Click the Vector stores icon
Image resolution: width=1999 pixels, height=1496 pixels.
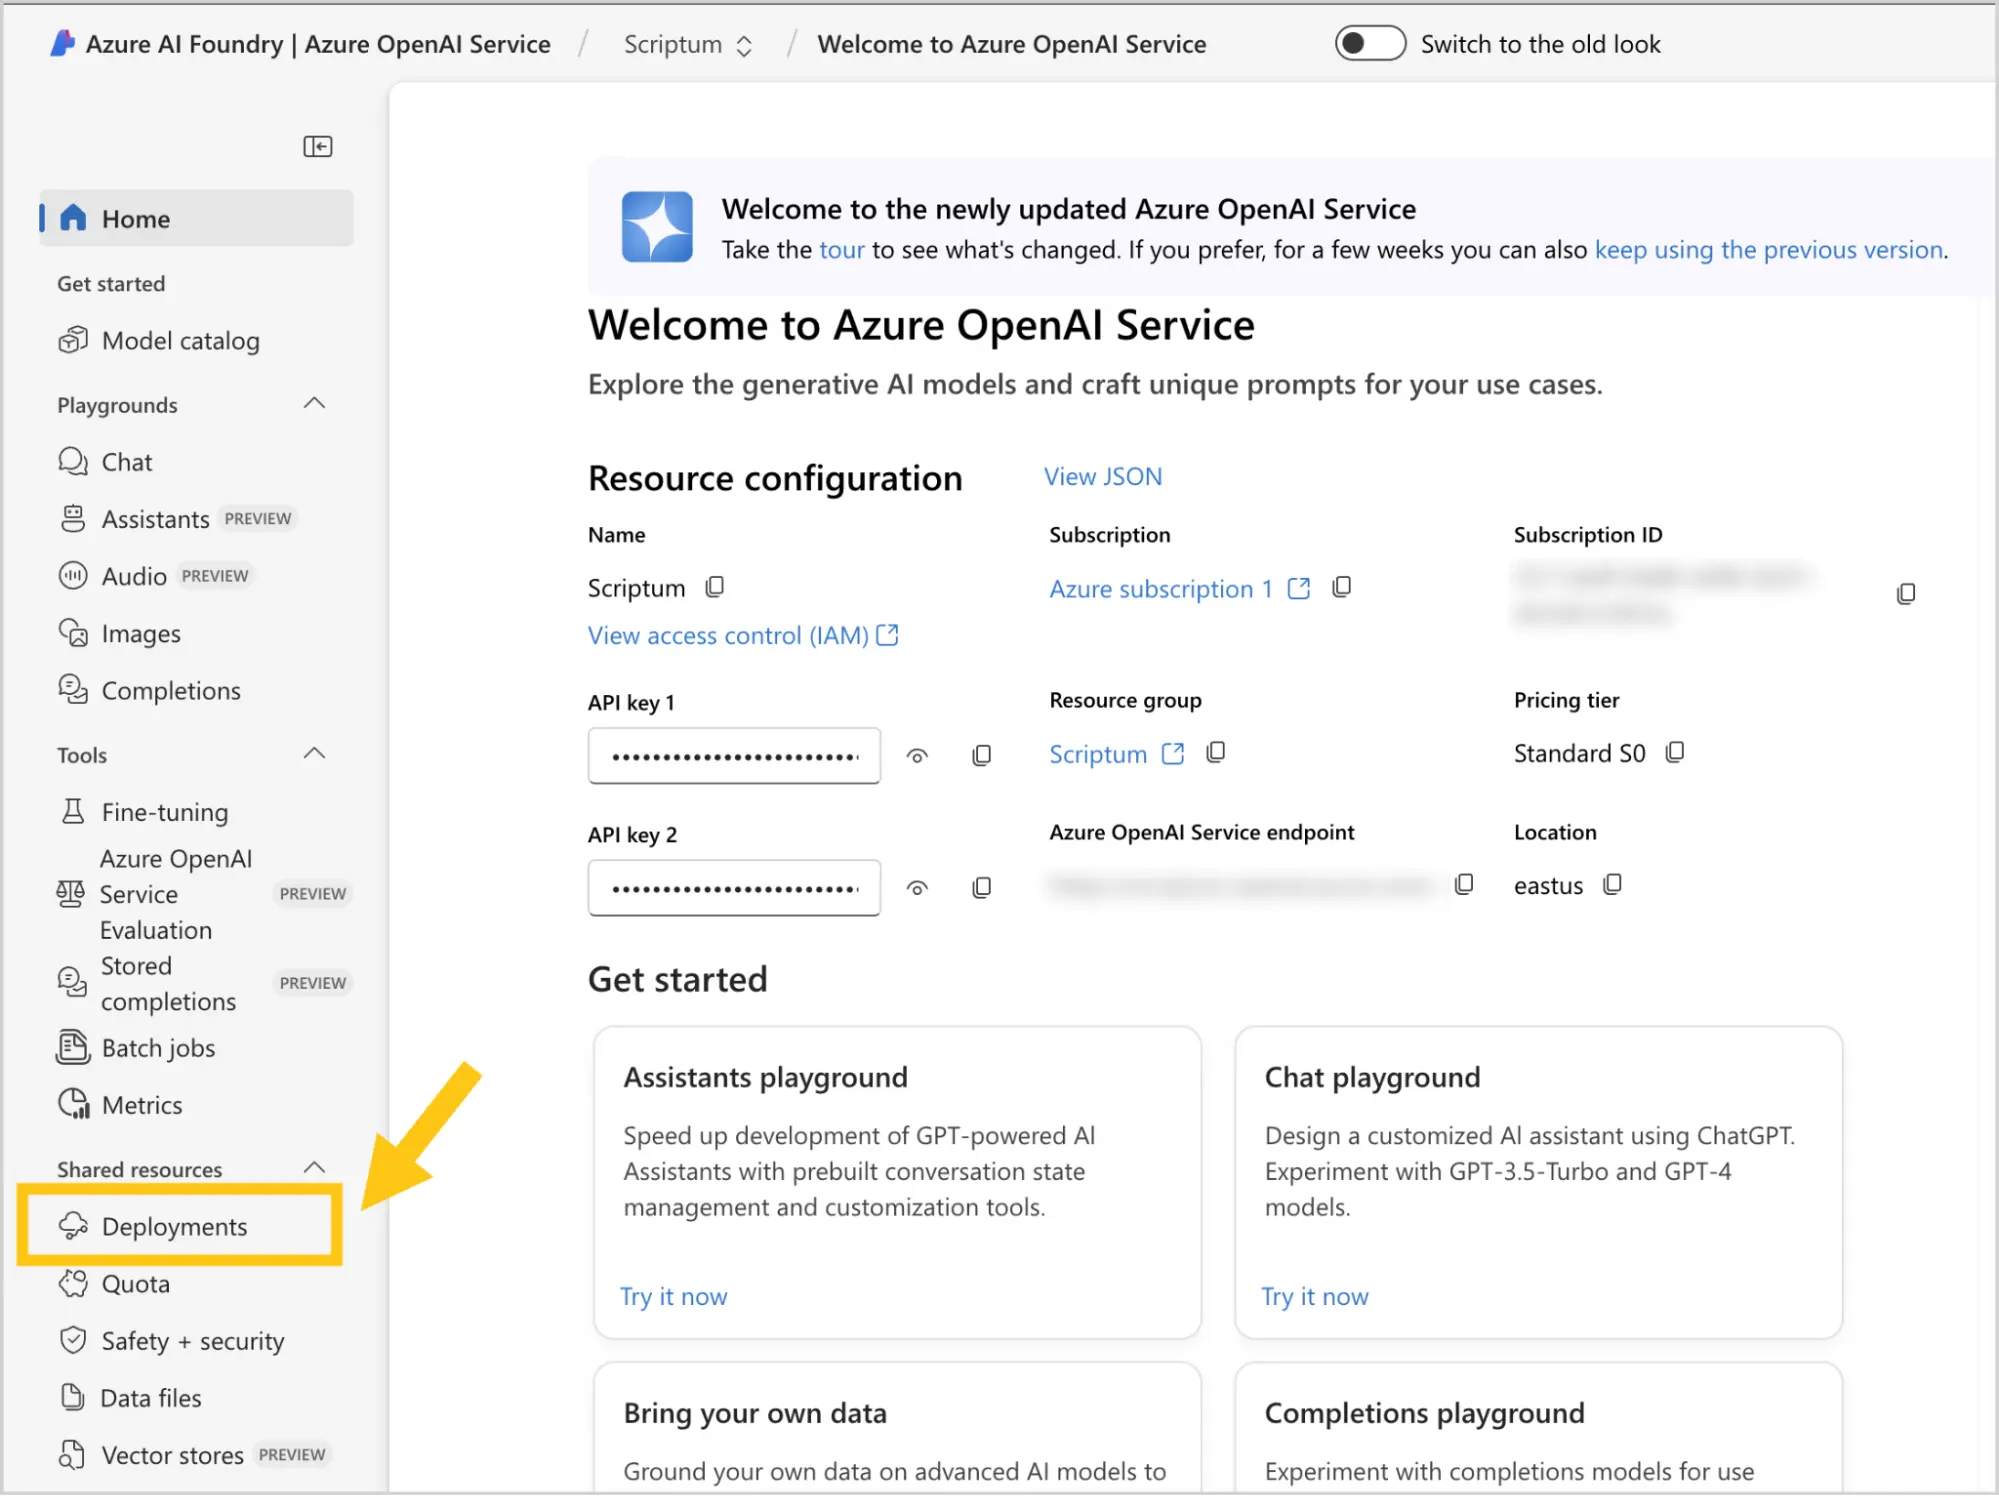pyautogui.click(x=73, y=1455)
